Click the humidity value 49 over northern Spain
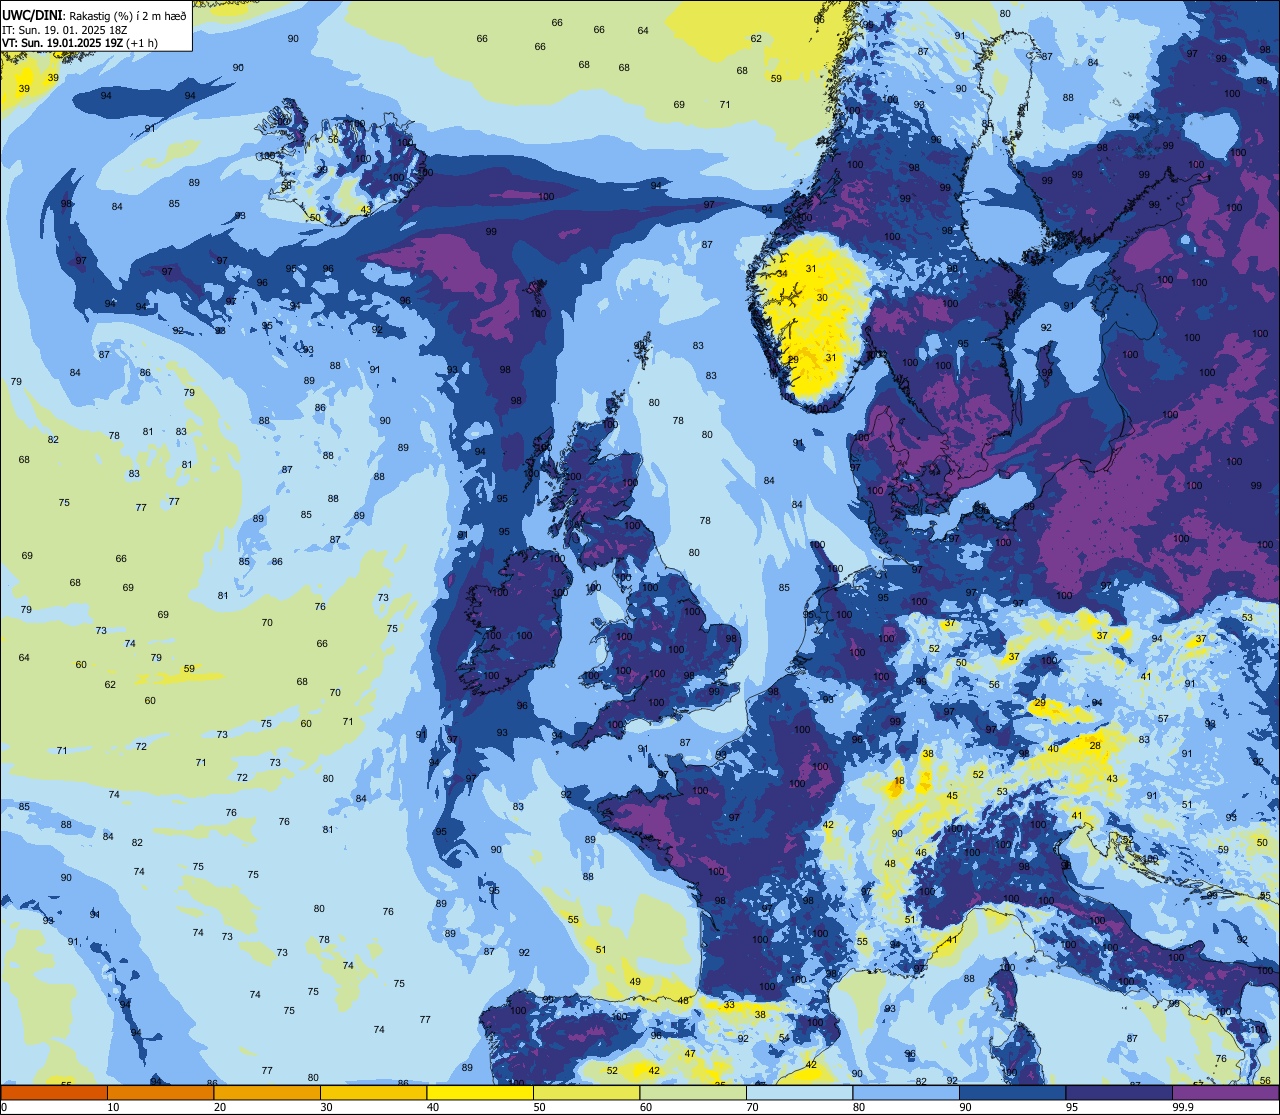 click(635, 982)
